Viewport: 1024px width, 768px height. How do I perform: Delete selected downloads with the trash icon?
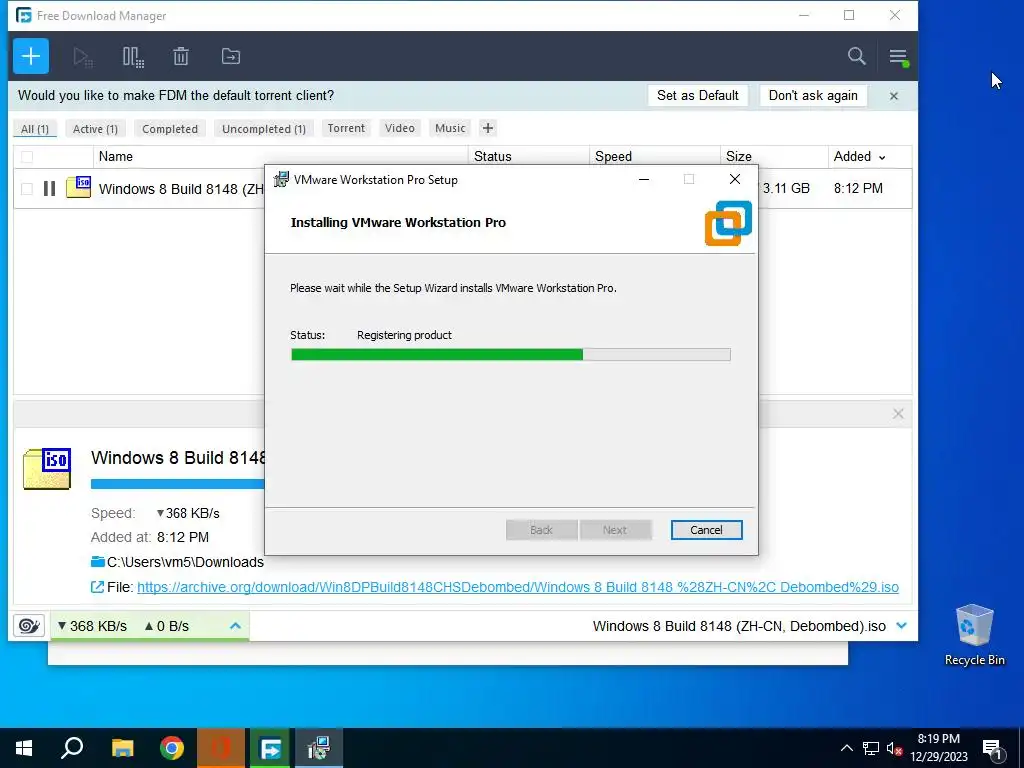[x=181, y=57]
